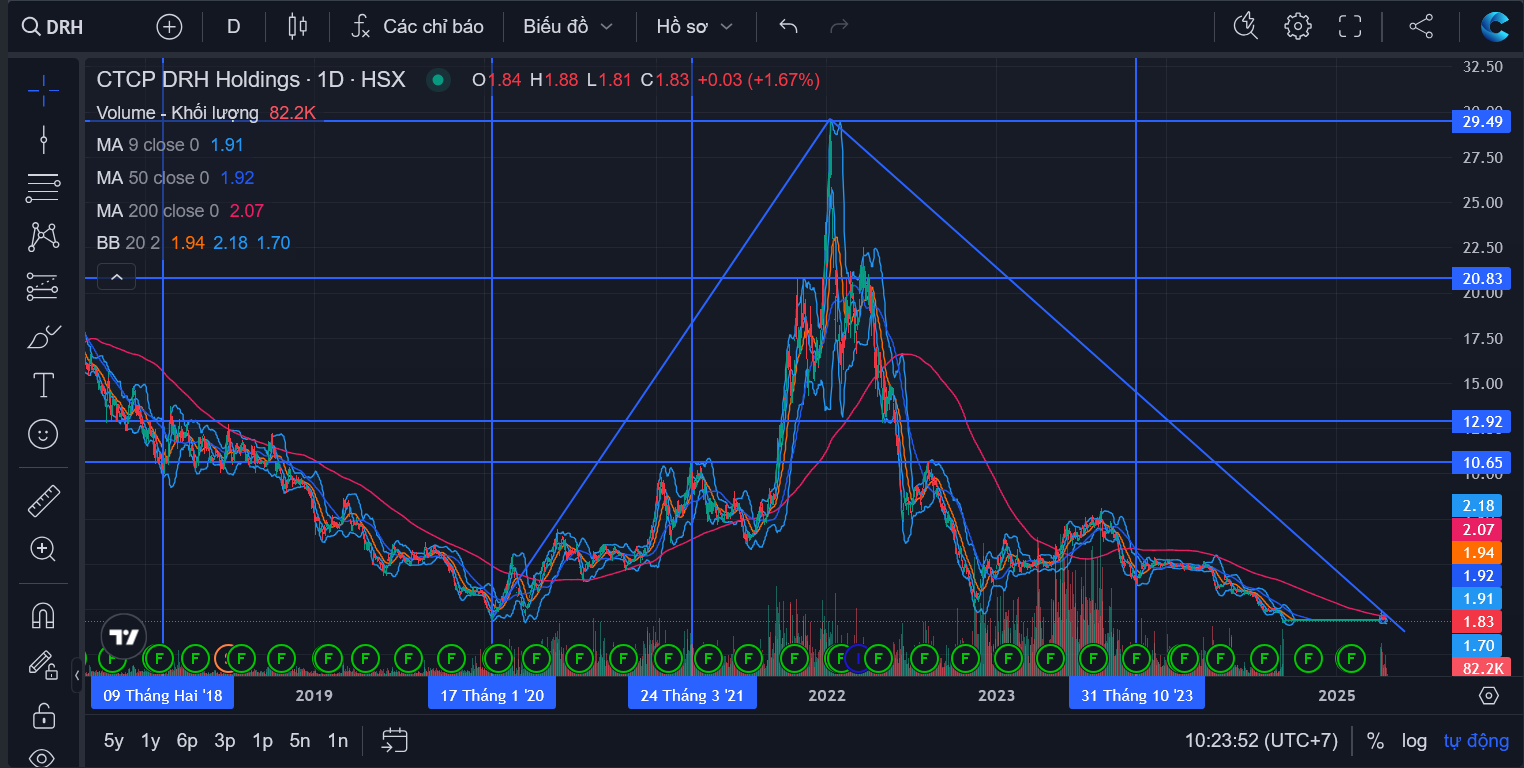Viewport: 1524px width, 768px height.
Task: Set the chart range to 6p
Action: coord(187,741)
